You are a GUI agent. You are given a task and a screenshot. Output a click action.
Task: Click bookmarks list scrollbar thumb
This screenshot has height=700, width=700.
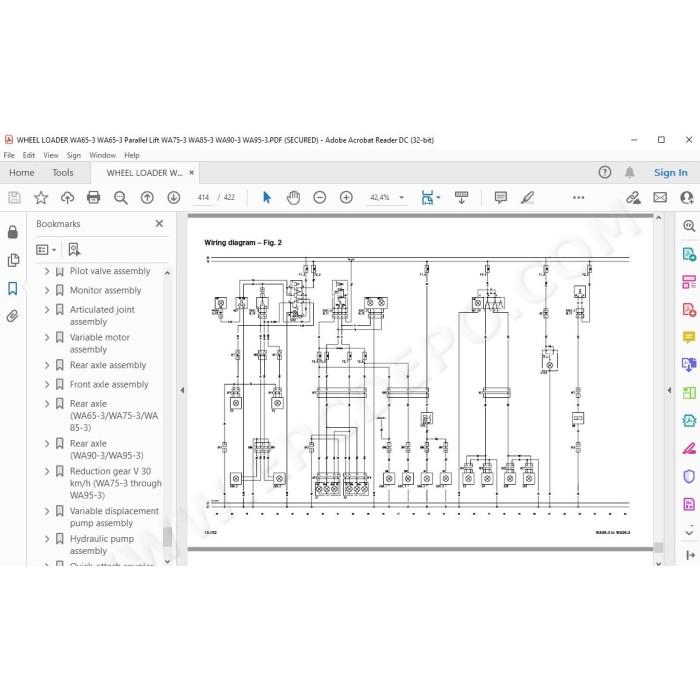point(167,537)
